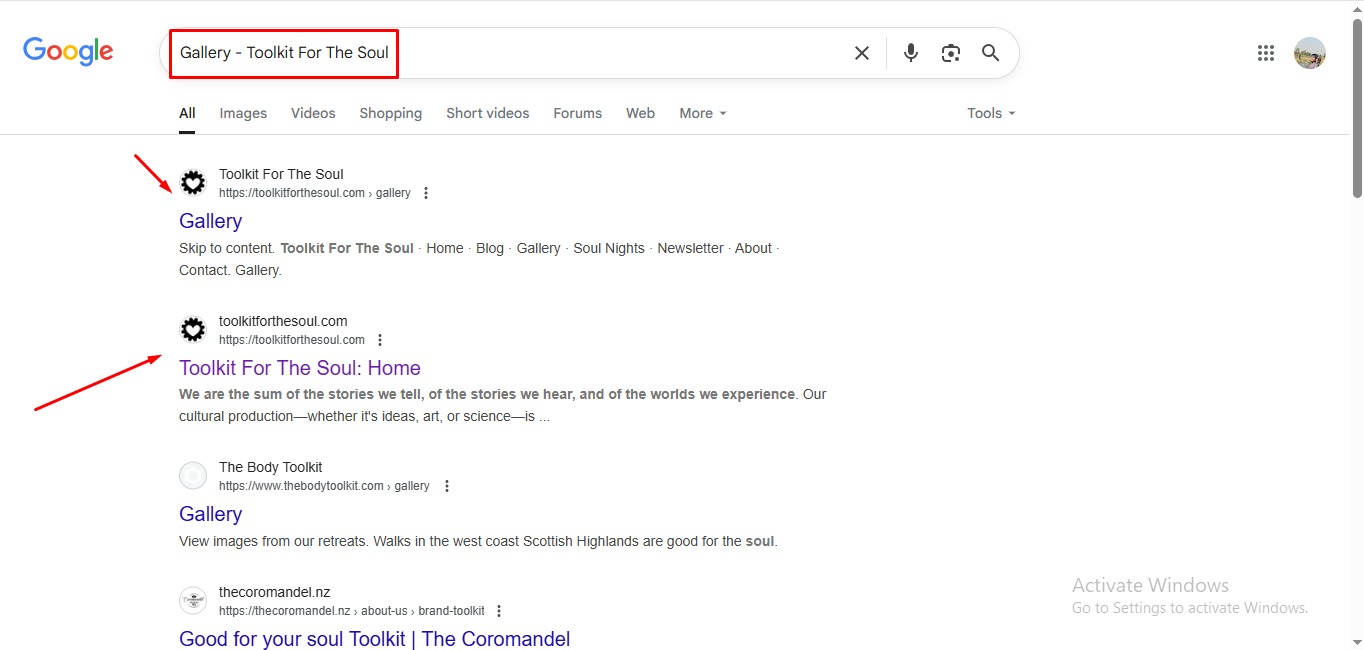Open Google Lens image search
This screenshot has height=650, width=1364.
(x=950, y=53)
